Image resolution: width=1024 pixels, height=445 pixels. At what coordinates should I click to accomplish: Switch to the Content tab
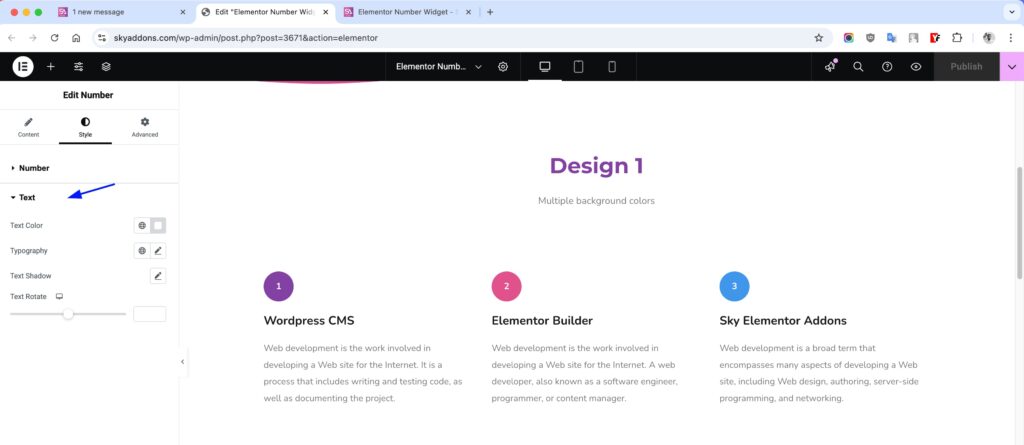(x=28, y=127)
